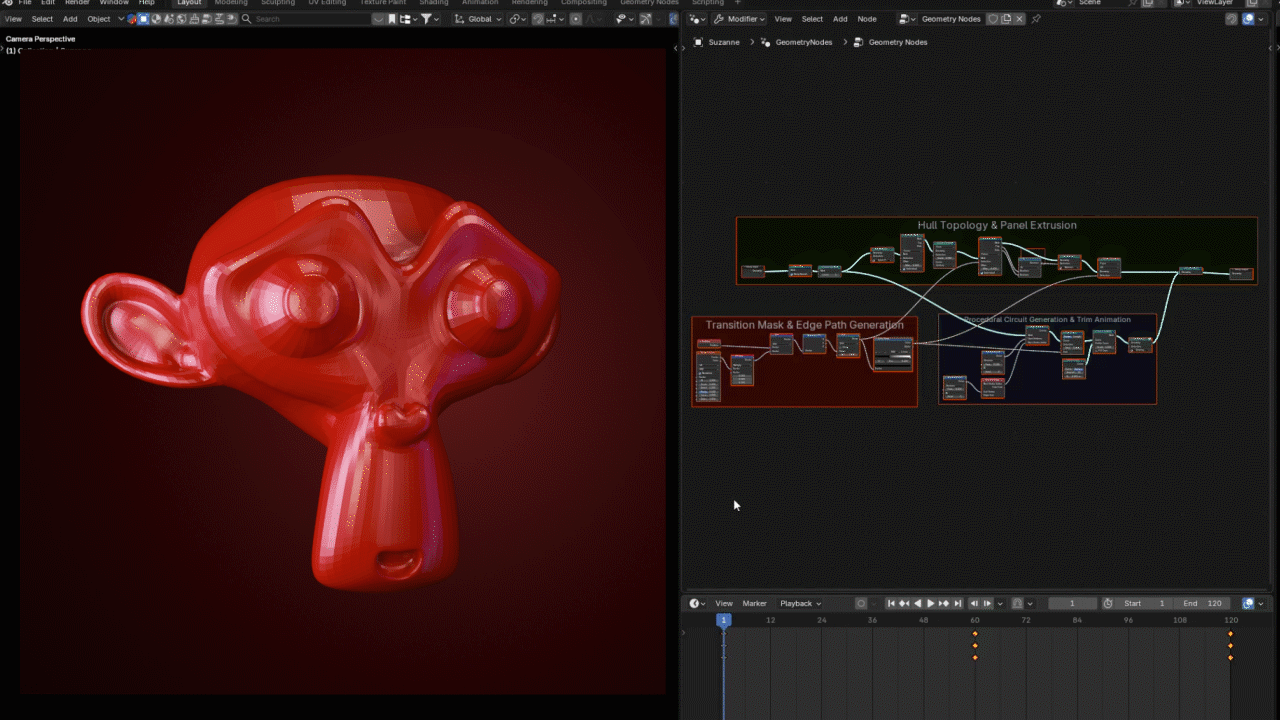Switch to the Sculpting workspace tab
Viewport: 1280px width, 720px height.
point(278,3)
